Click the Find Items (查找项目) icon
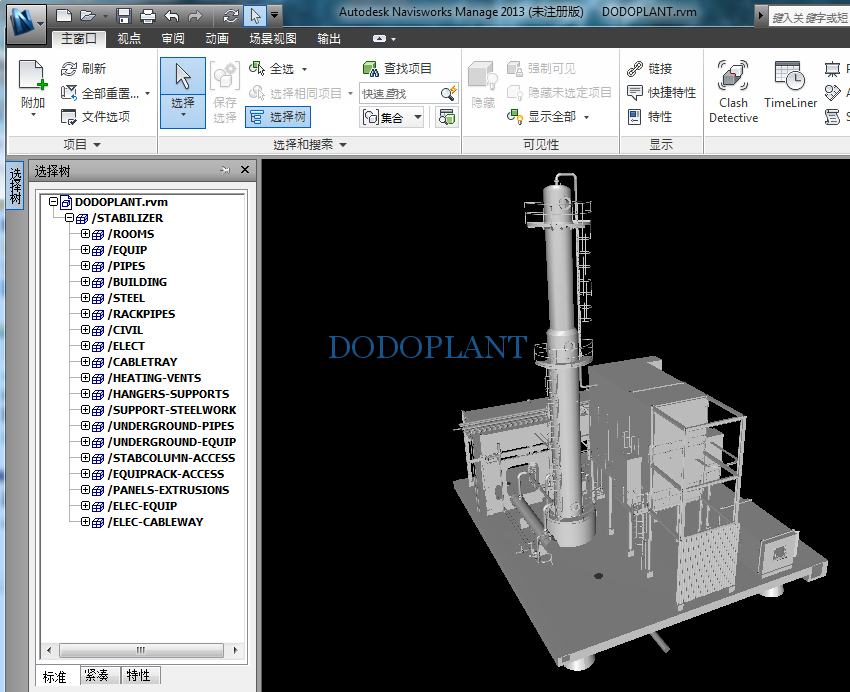The height and width of the screenshot is (692, 850). coord(371,69)
